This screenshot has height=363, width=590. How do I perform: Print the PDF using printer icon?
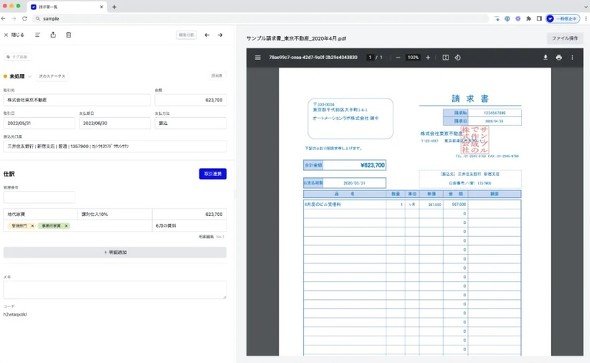point(559,58)
